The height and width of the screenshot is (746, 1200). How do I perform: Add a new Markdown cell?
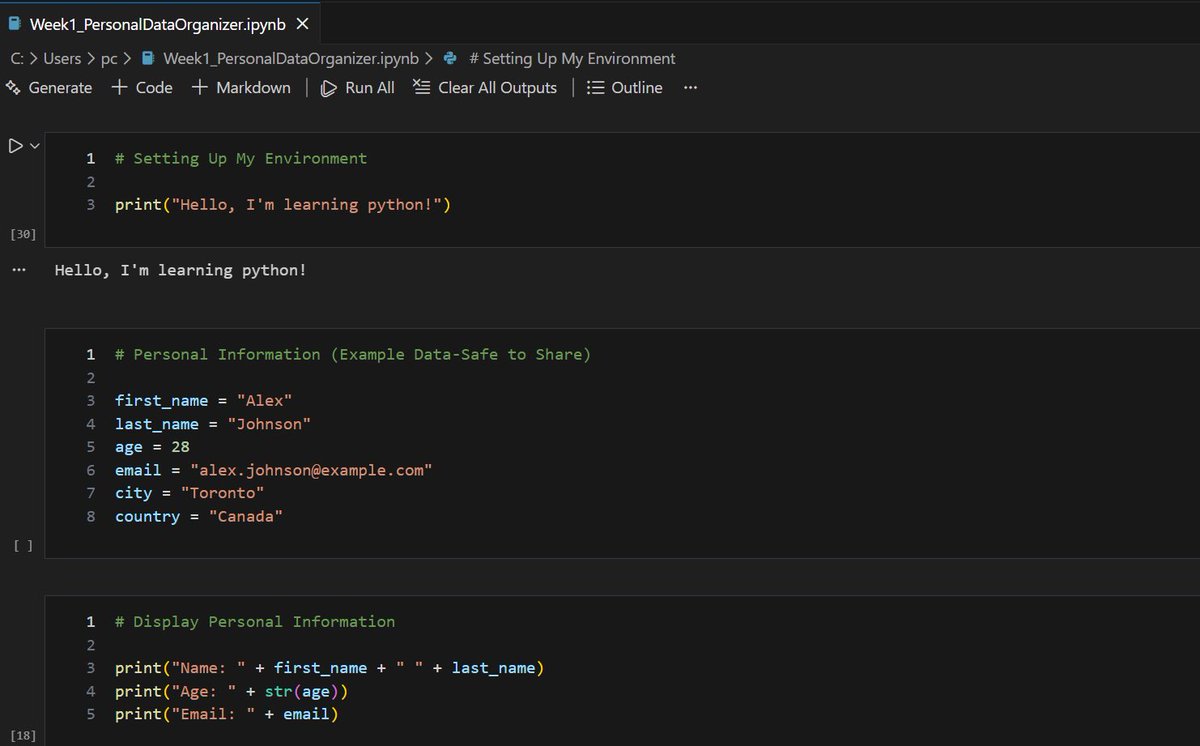[x=241, y=88]
